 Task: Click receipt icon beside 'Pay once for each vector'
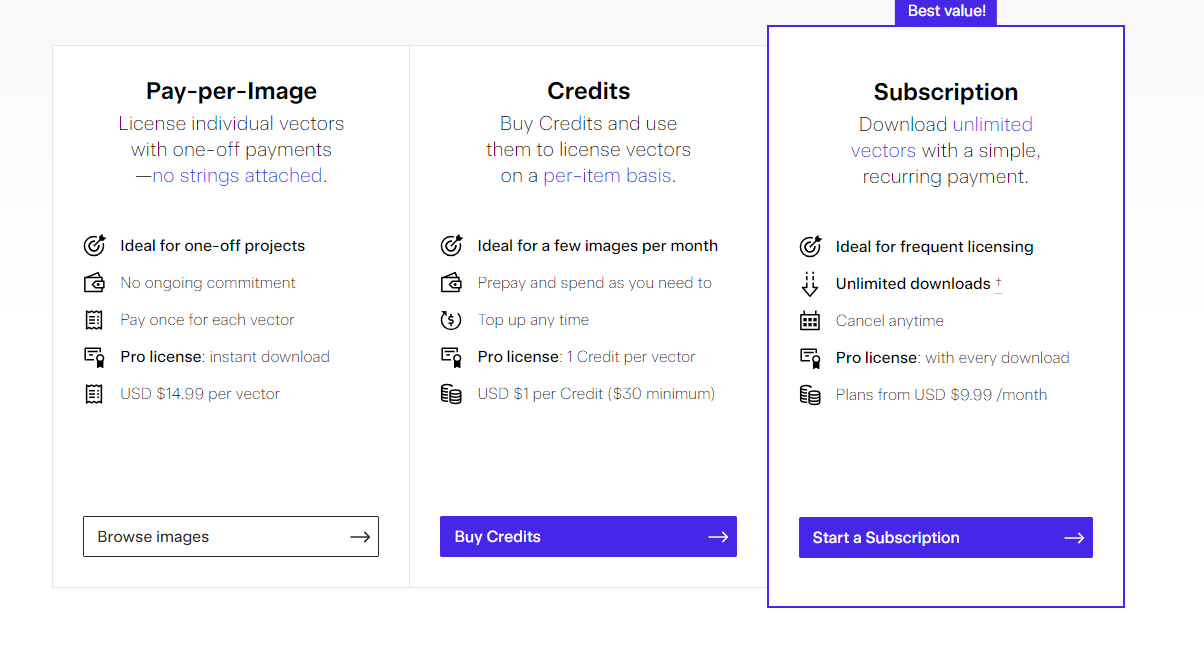click(x=94, y=320)
